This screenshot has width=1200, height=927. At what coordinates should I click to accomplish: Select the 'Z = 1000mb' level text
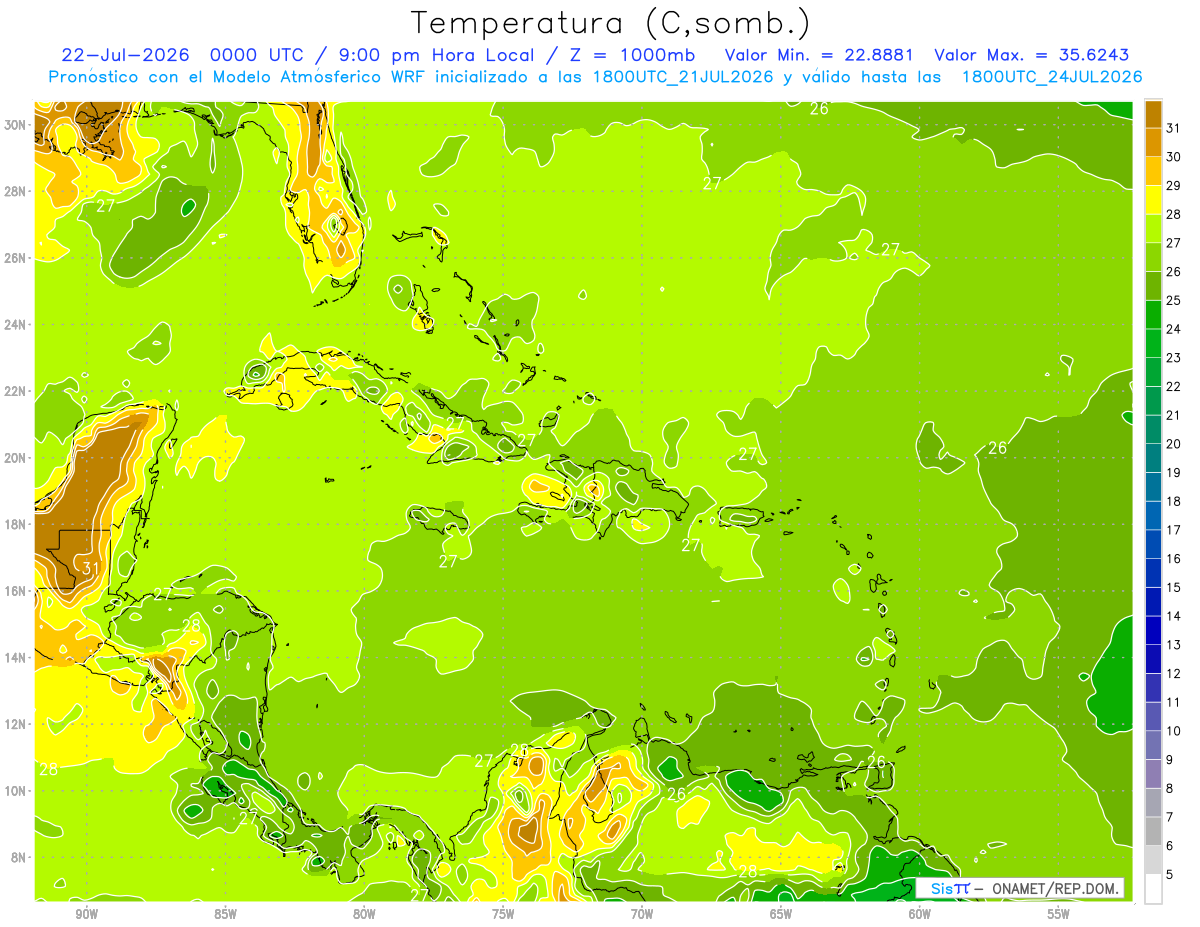coord(632,55)
